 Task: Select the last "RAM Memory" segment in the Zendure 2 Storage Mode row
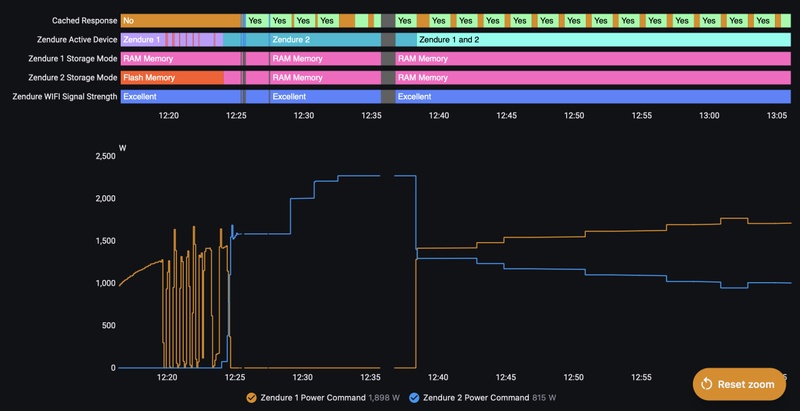pos(593,78)
